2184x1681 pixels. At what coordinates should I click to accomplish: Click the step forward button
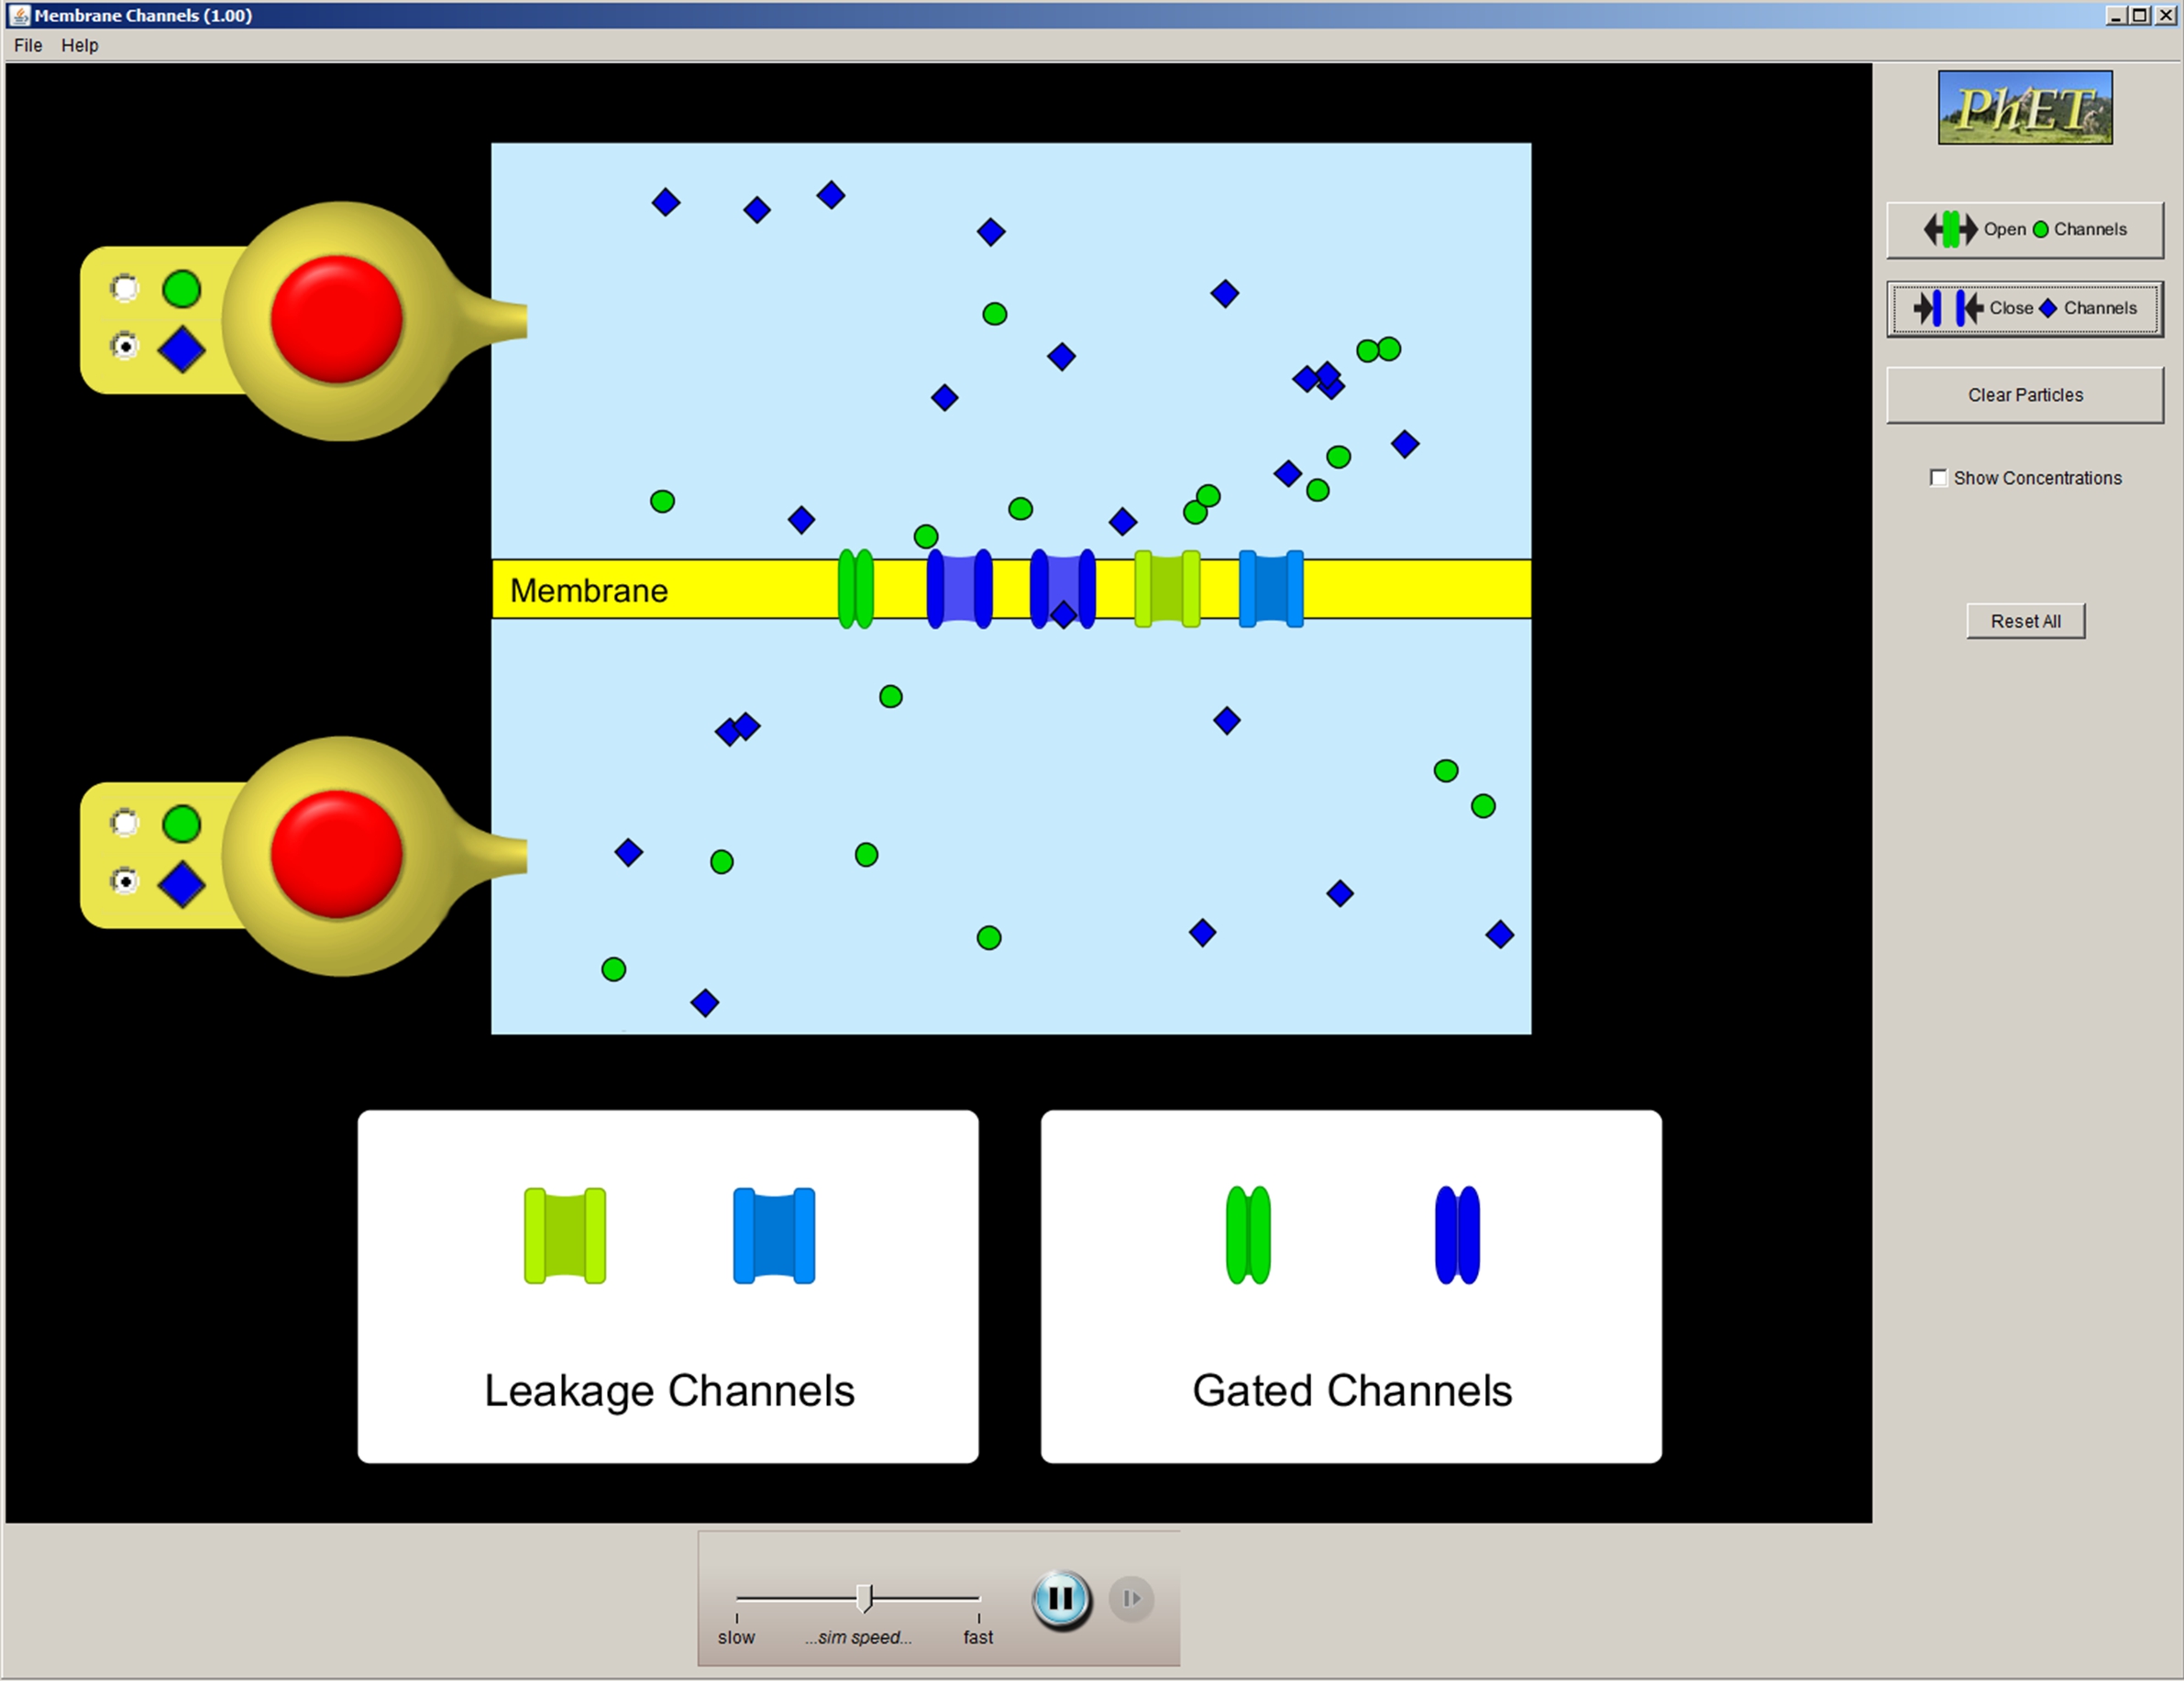1131,1598
